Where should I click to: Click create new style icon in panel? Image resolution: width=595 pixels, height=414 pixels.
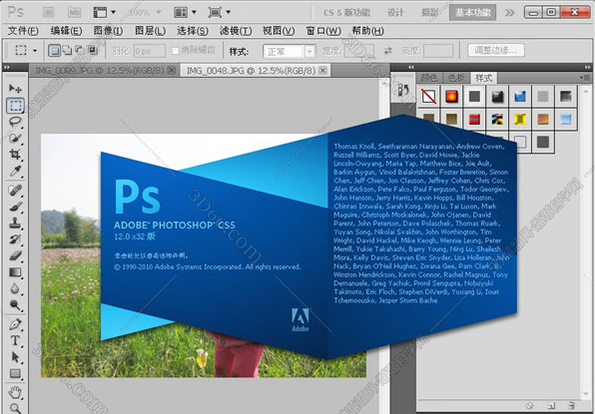pyautogui.click(x=551, y=406)
